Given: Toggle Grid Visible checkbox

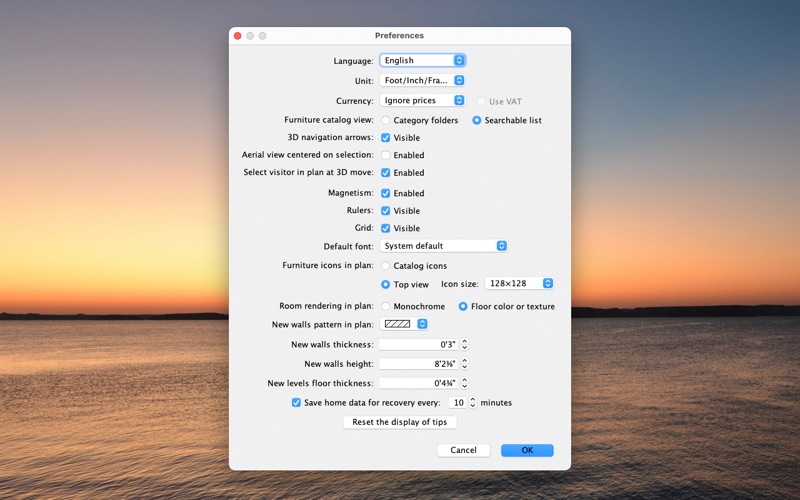Looking at the screenshot, I should (x=386, y=229).
